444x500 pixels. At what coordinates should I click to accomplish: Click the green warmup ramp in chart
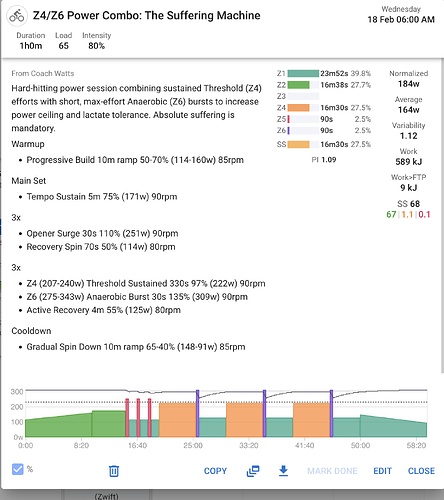pos(59,426)
